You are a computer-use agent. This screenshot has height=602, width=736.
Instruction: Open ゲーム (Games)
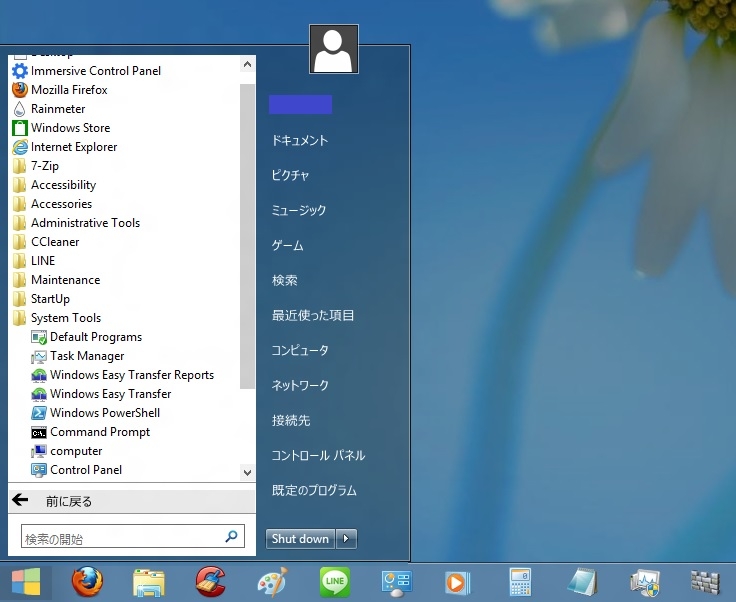(x=287, y=245)
